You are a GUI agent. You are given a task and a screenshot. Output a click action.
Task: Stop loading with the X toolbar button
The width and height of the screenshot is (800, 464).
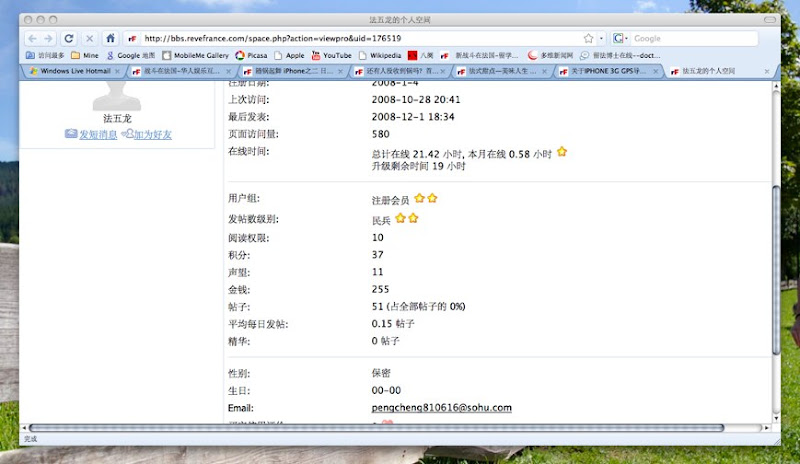pos(89,38)
